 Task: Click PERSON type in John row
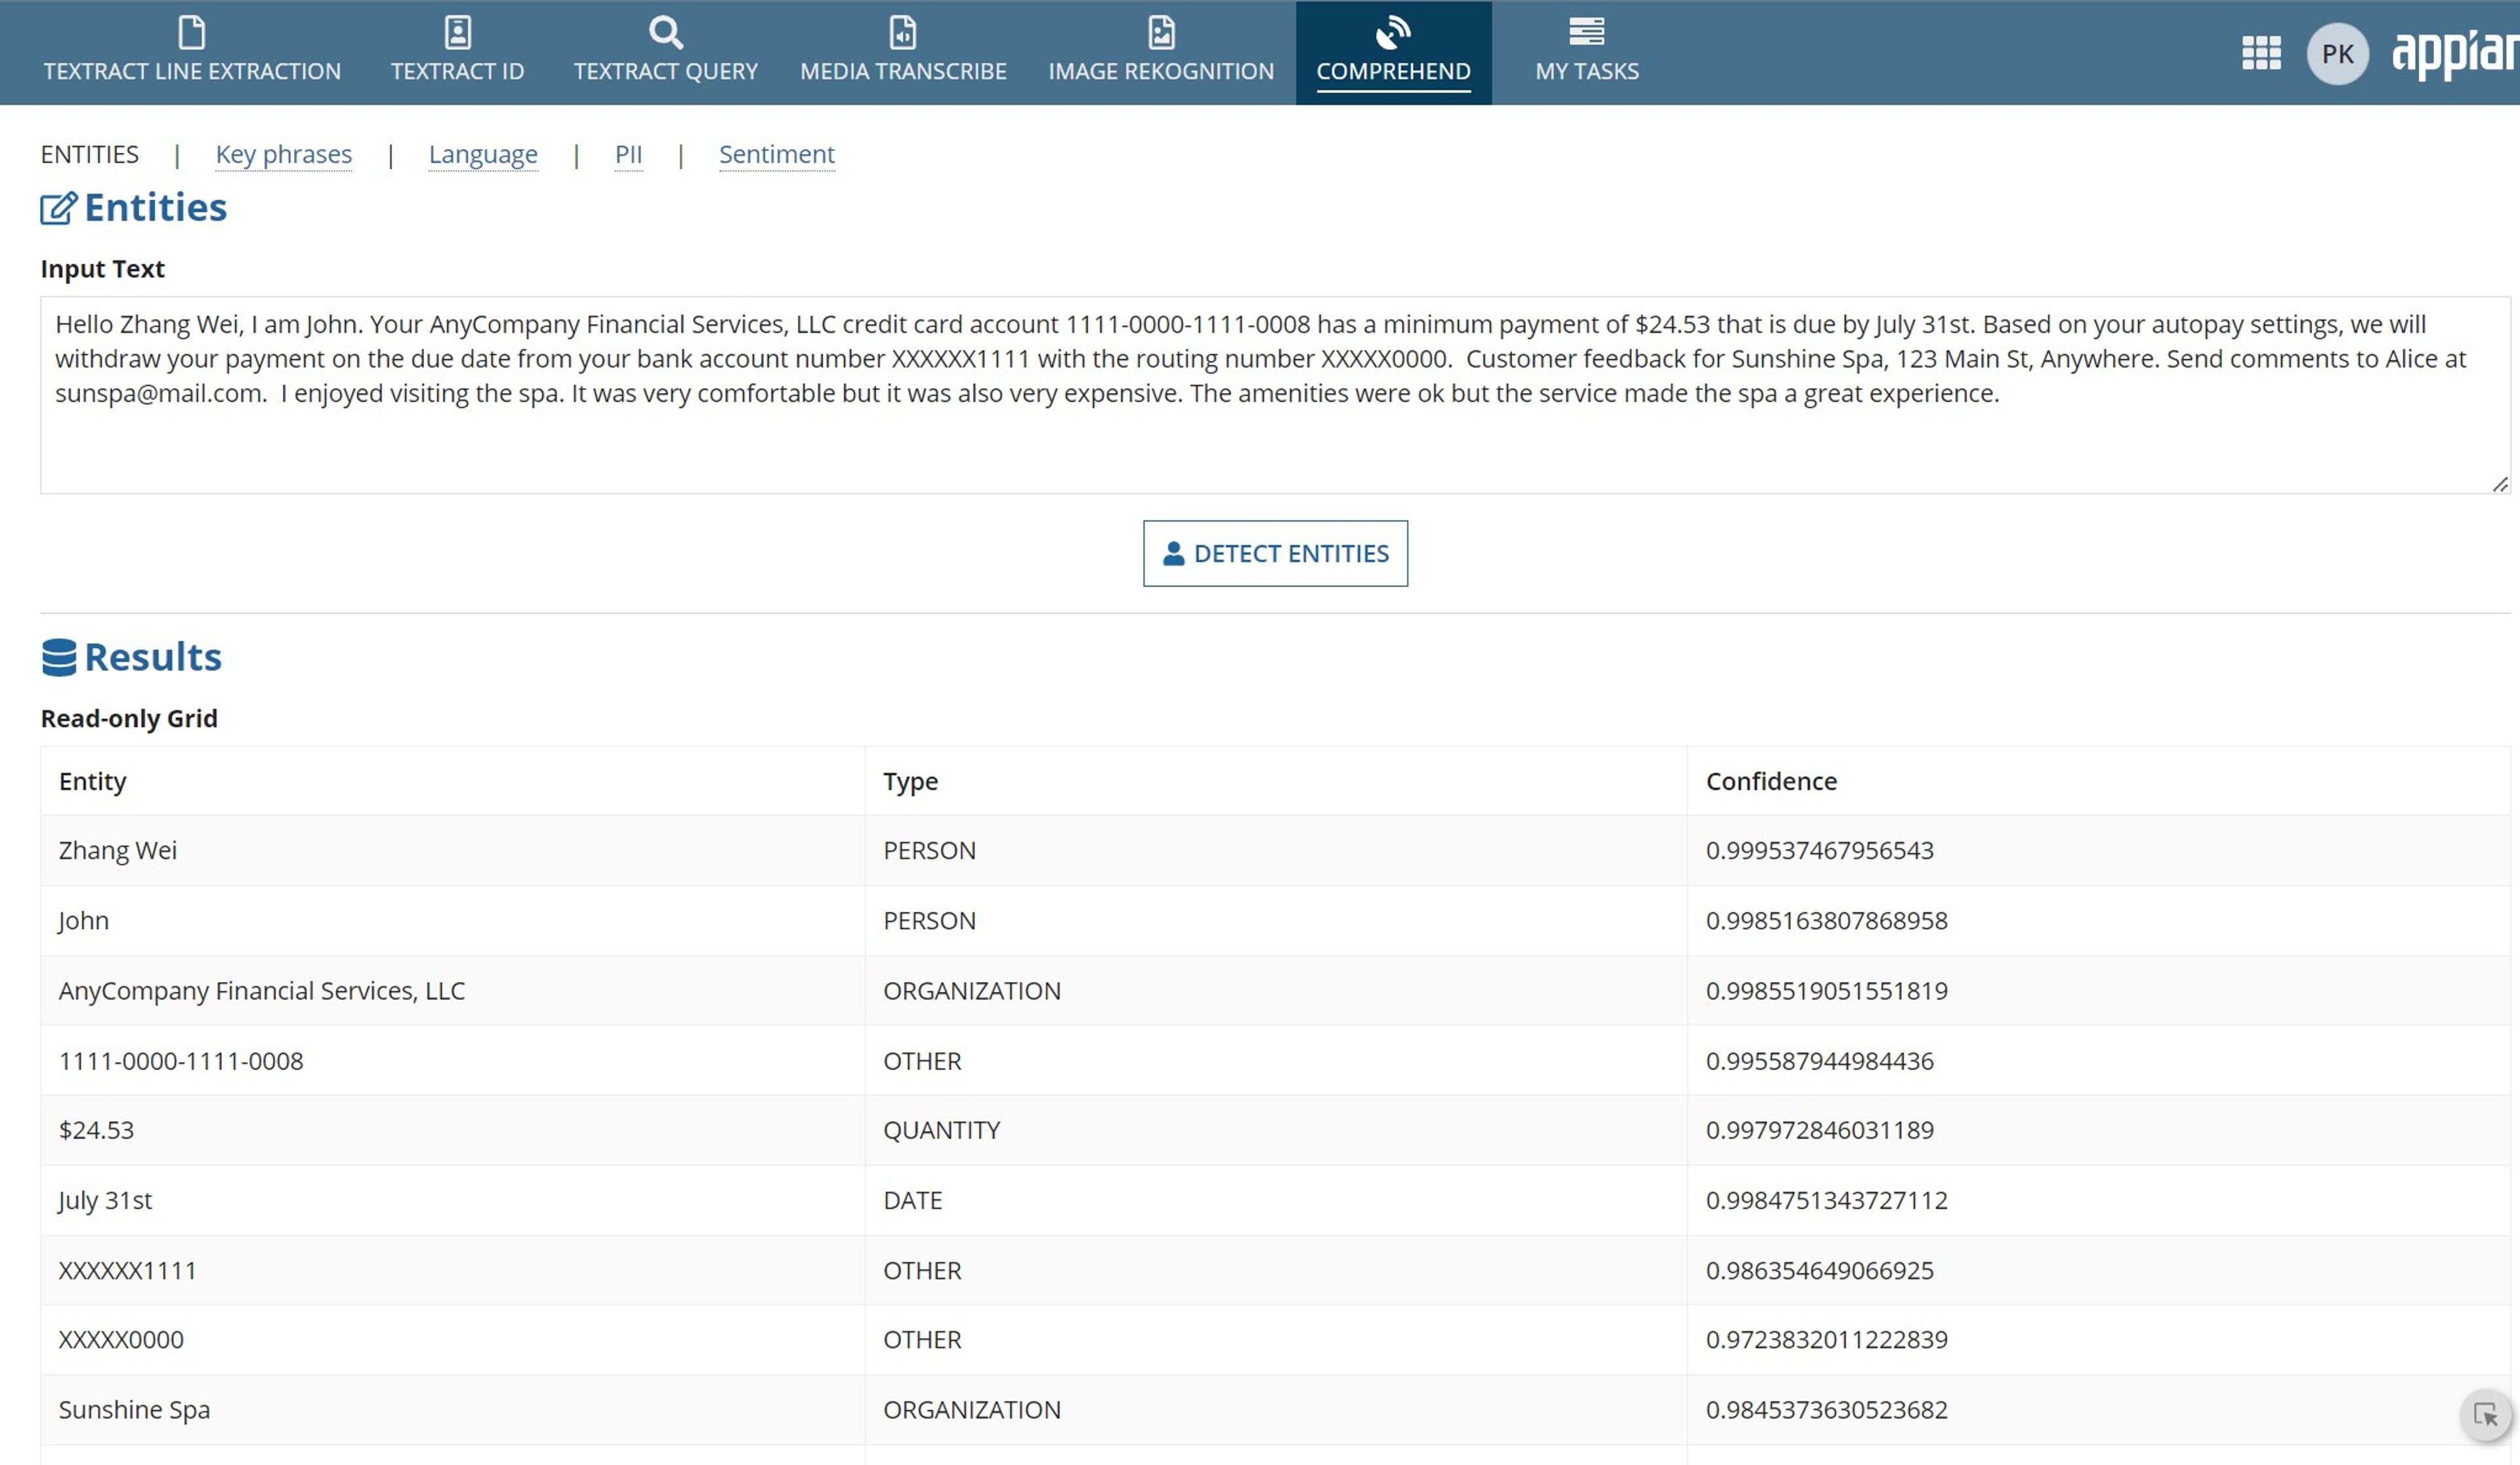[x=929, y=920]
